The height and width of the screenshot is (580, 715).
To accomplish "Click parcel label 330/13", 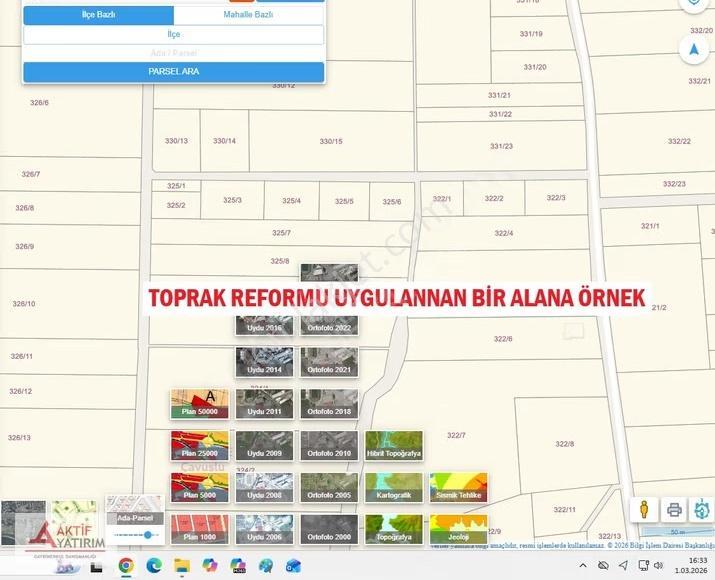I will [x=176, y=141].
